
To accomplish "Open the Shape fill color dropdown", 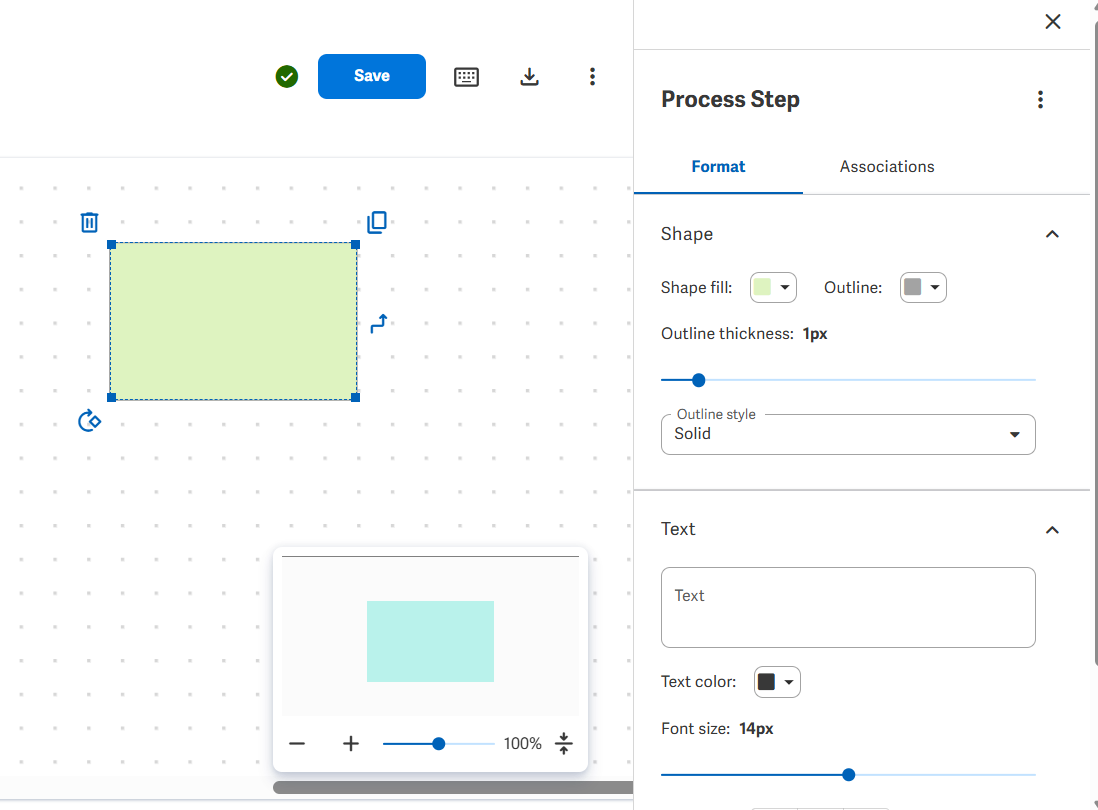I will [x=773, y=288].
